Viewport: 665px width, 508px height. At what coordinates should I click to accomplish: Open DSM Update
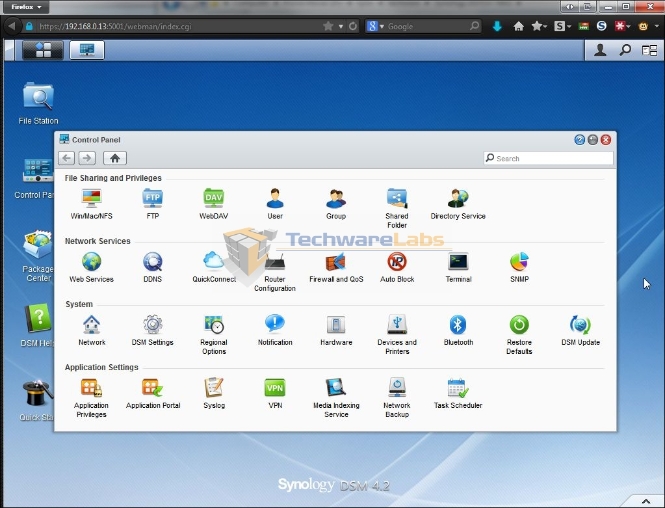coord(580,330)
